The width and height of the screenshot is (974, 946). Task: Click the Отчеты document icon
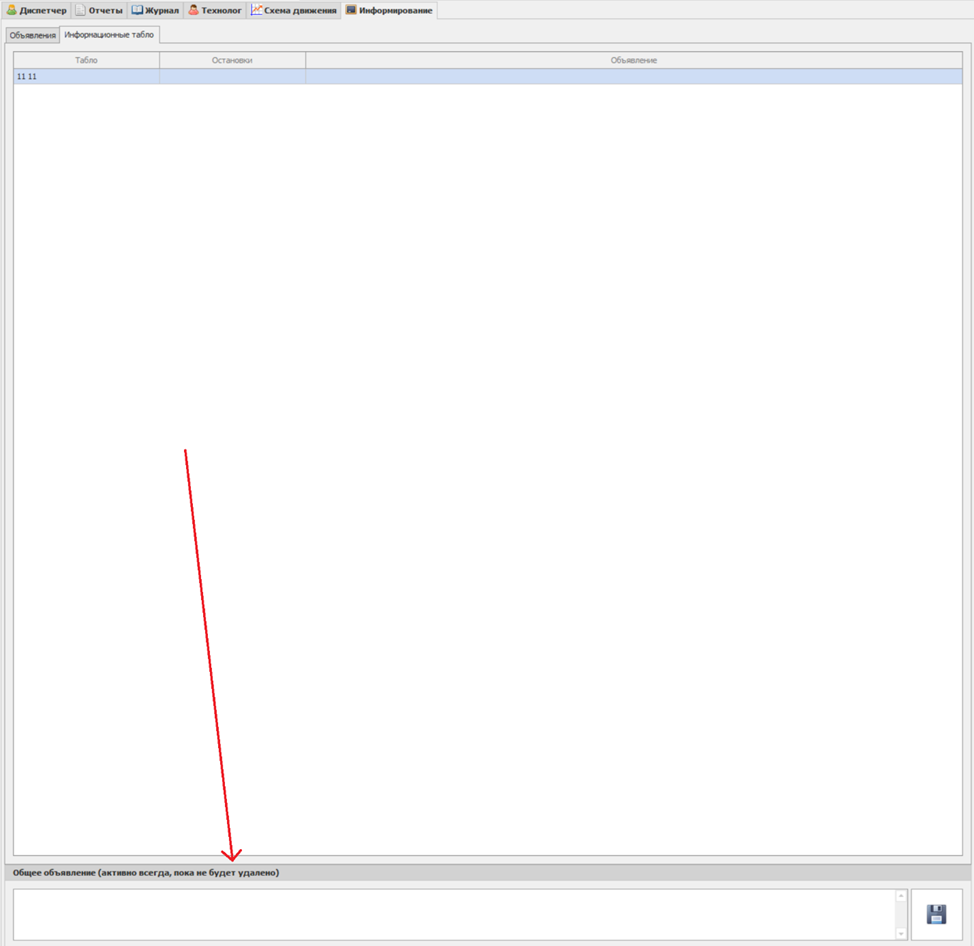click(x=81, y=10)
